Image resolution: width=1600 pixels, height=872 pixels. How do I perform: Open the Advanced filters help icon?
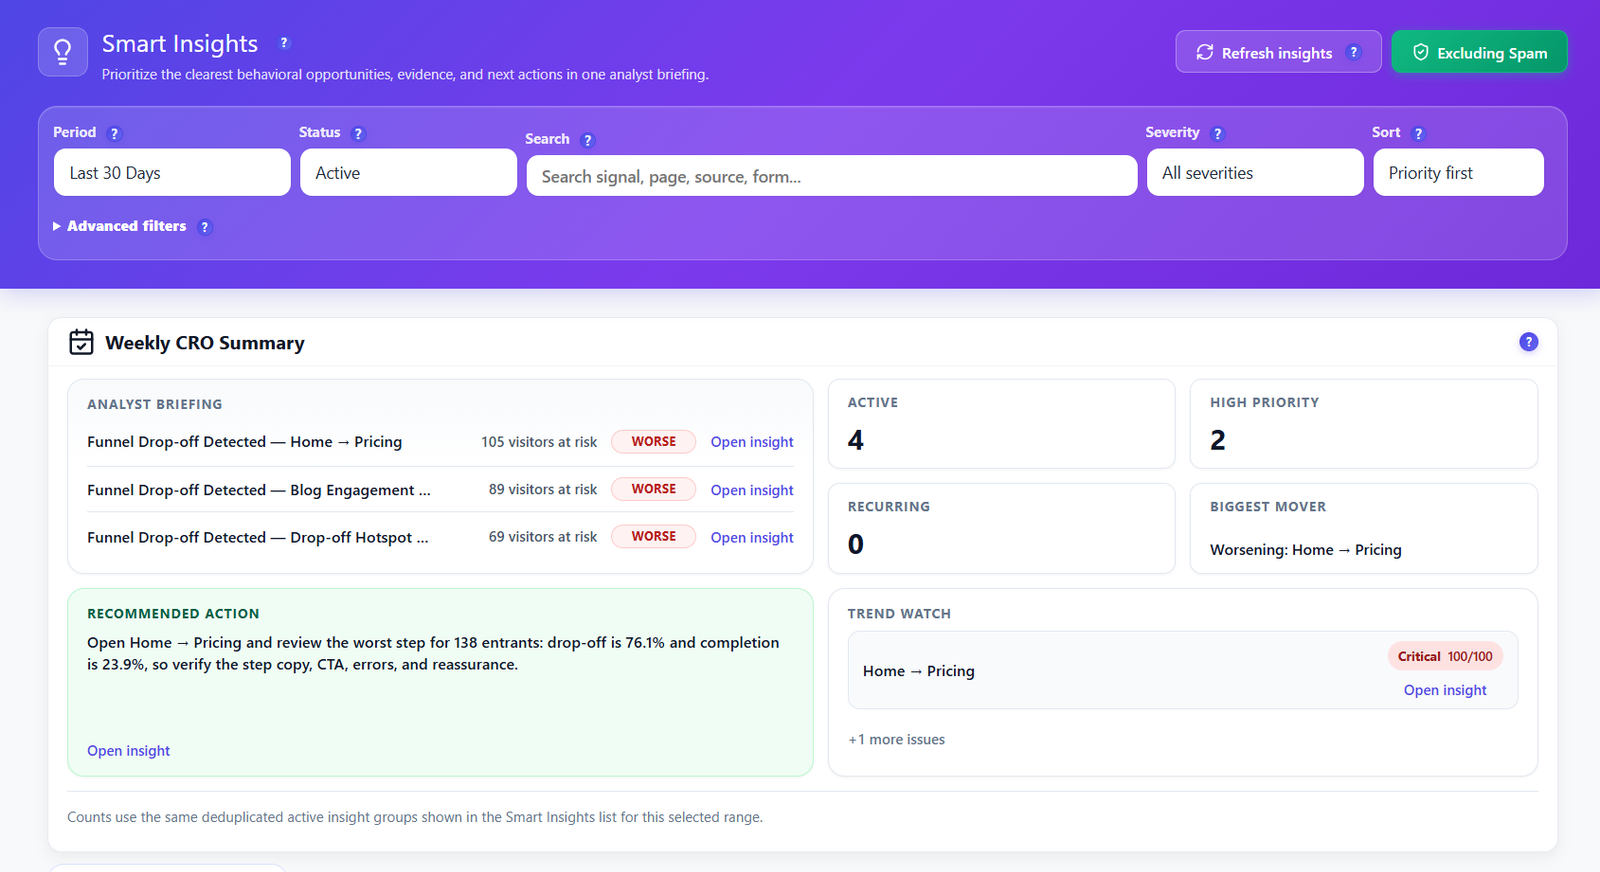205,227
